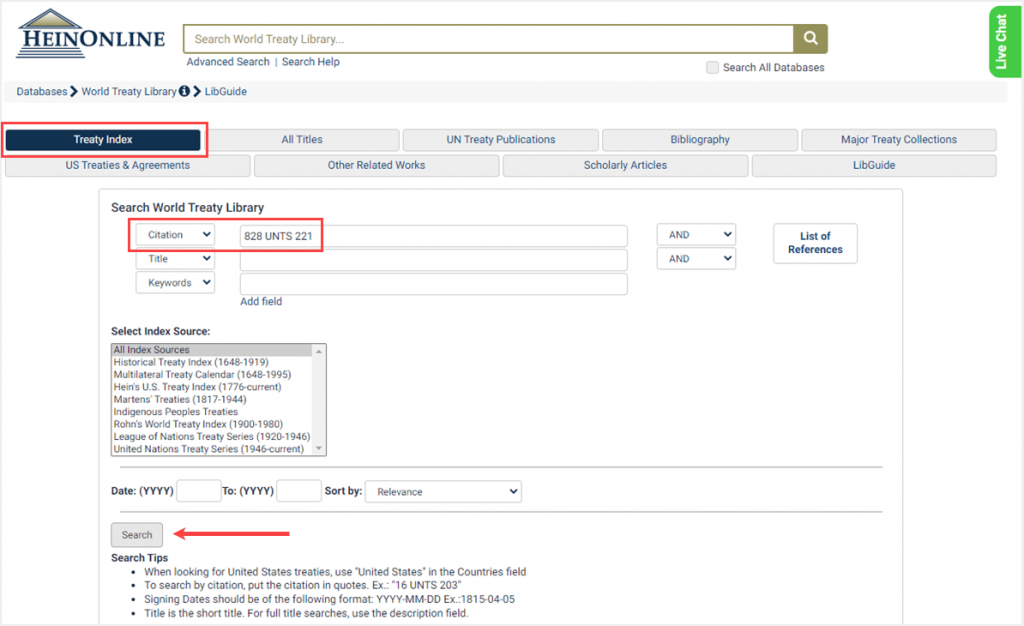Open the Live Chat tab

click(1004, 42)
